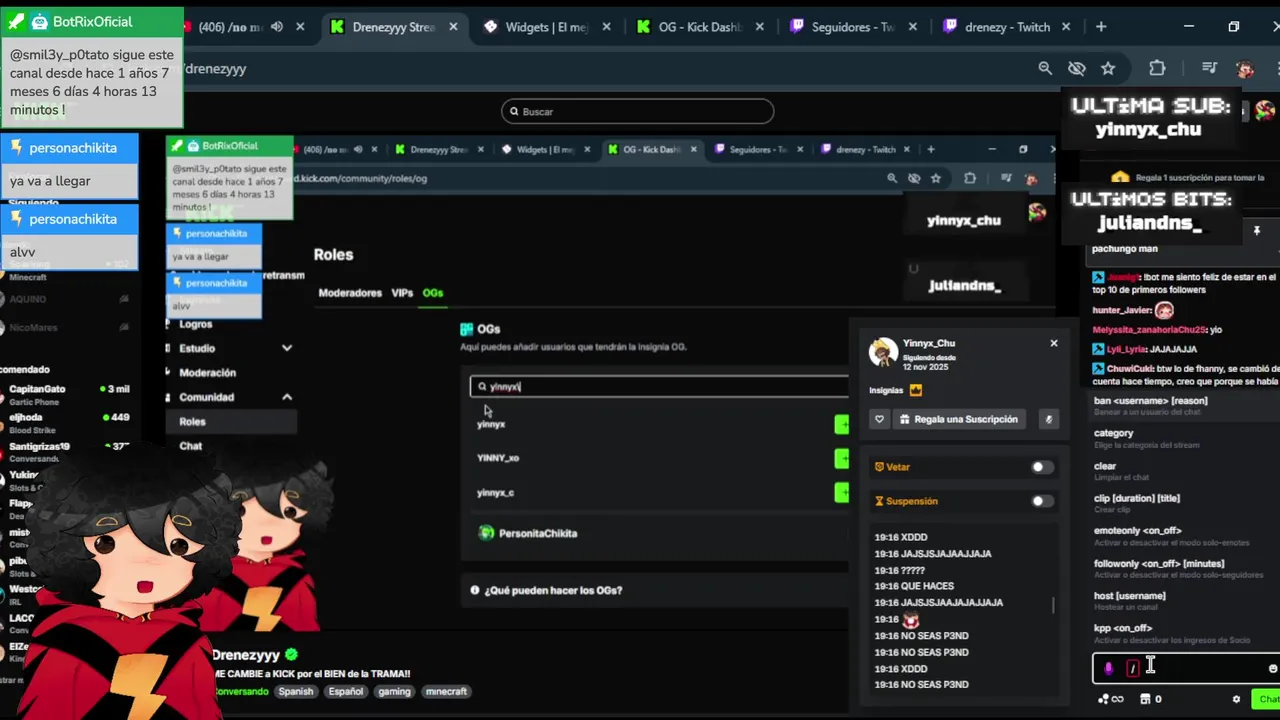Switch to drenezy - Twitch browser tab
The height and width of the screenshot is (720, 1280).
coord(1007,27)
